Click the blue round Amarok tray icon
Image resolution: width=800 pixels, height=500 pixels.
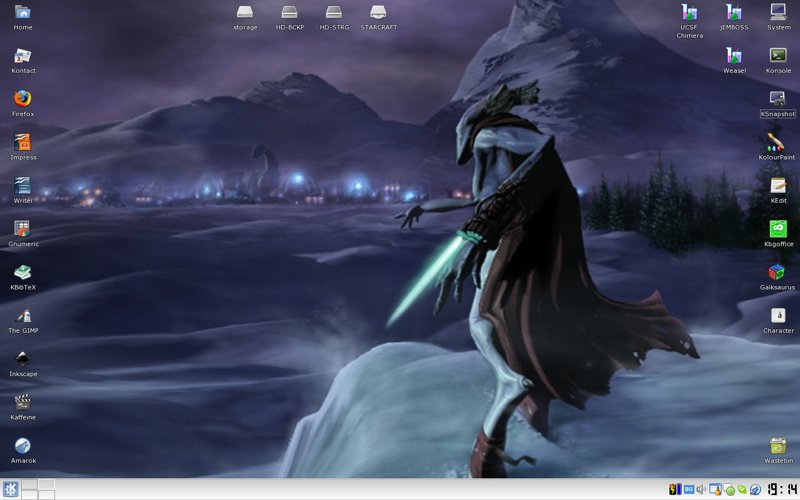[x=755, y=490]
